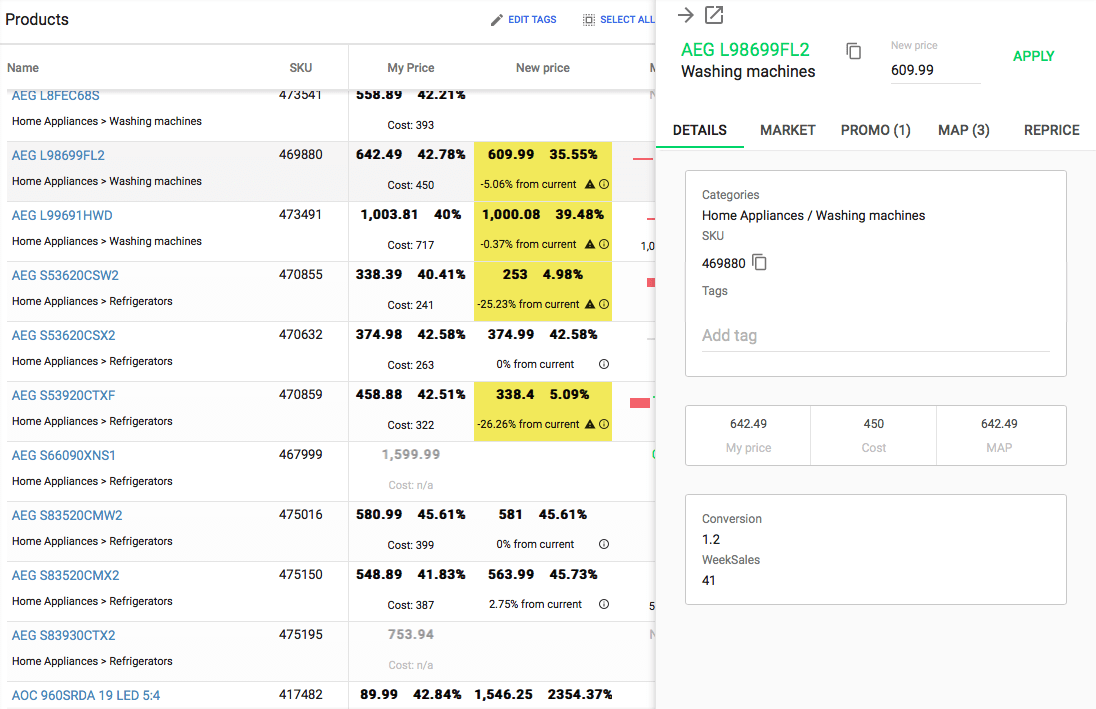1096x709 pixels.
Task: Click the New price column header
Action: pos(543,68)
